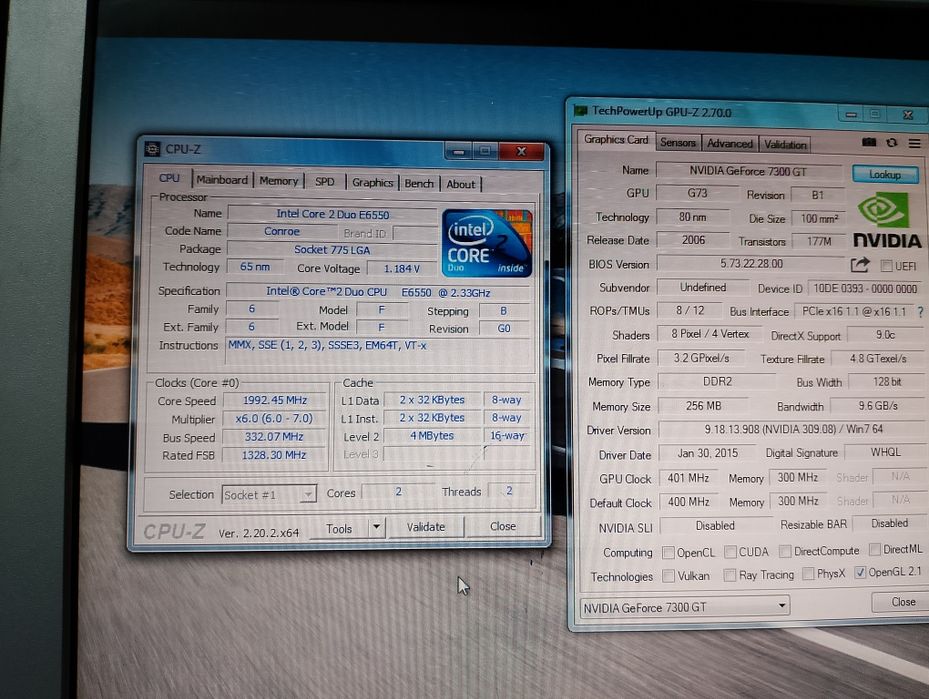Image resolution: width=929 pixels, height=699 pixels.
Task: Select the CPU tab
Action: click(x=169, y=178)
